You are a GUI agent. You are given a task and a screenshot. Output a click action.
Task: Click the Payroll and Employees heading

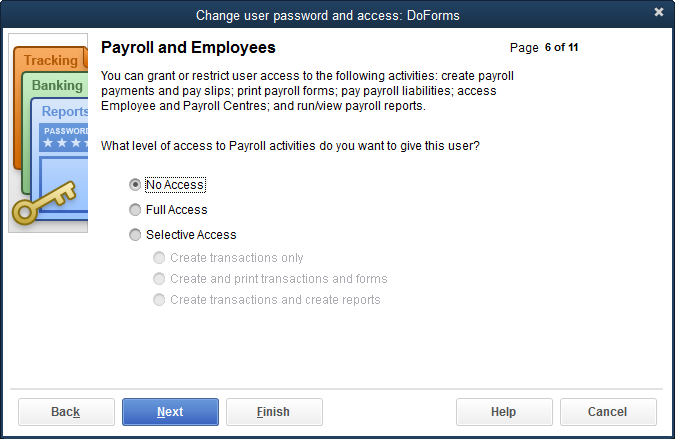189,48
